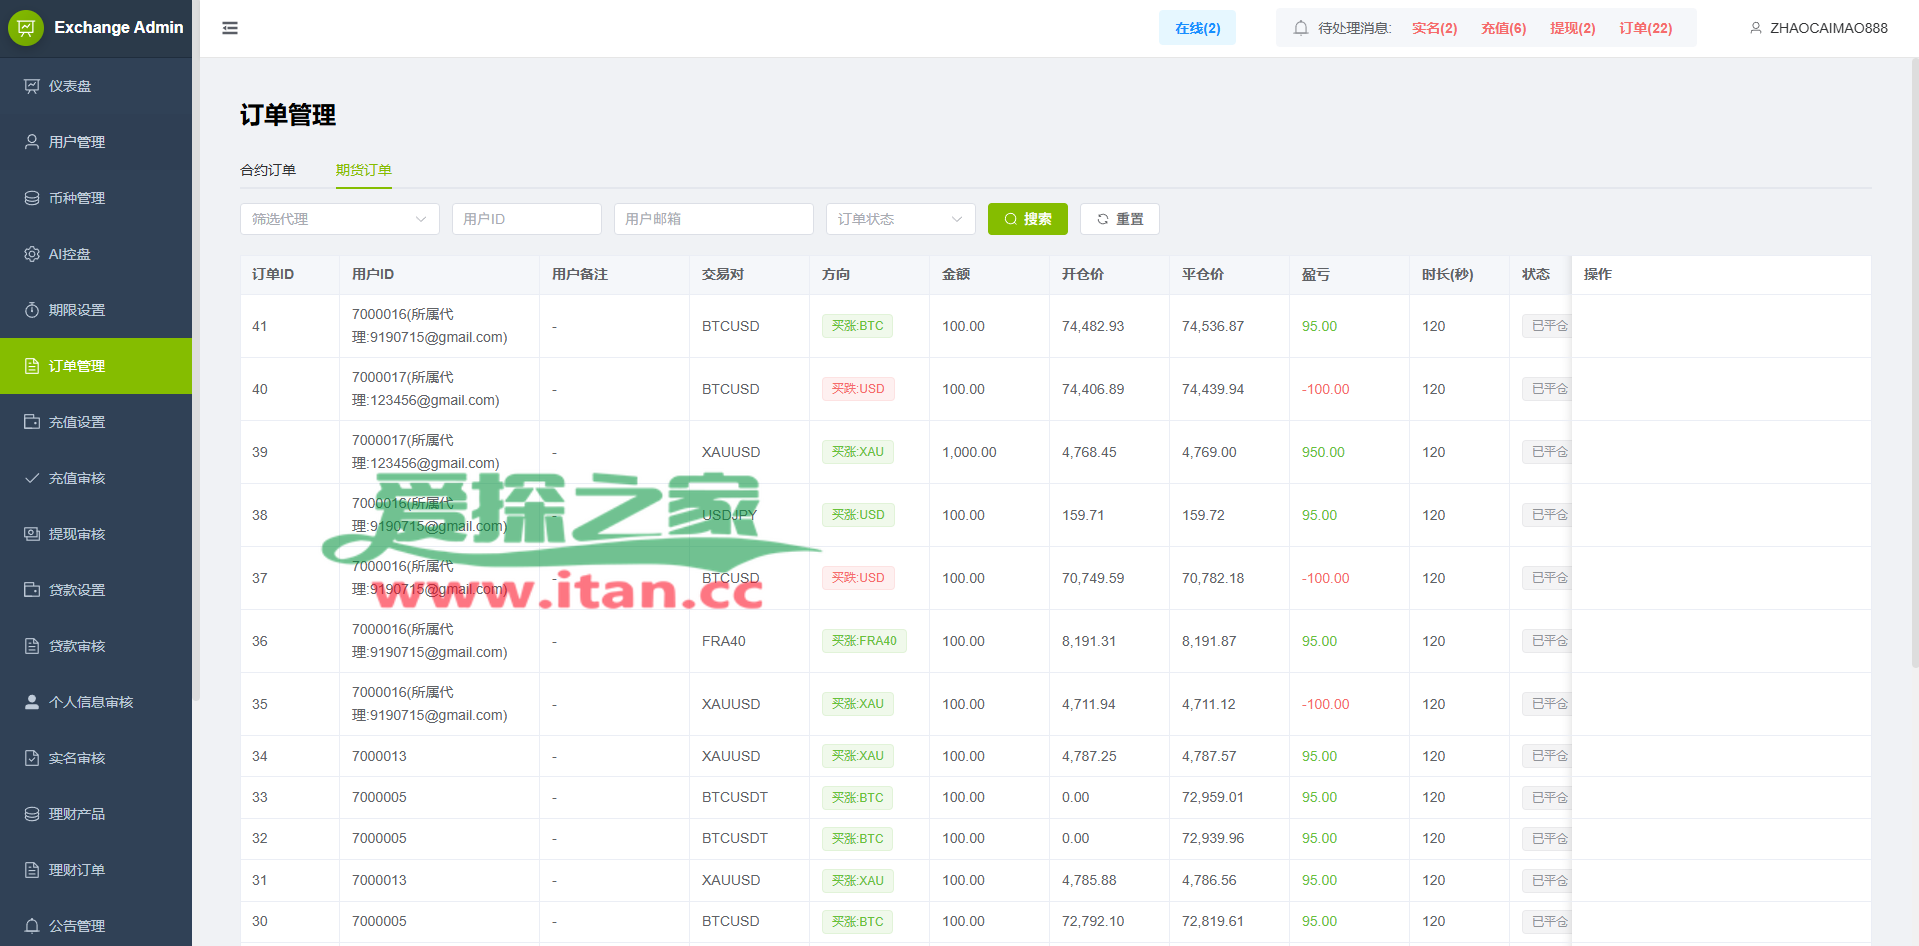Click the 理财订单 document icon in sidebar
The image size is (1919, 946).
pyautogui.click(x=32, y=870)
